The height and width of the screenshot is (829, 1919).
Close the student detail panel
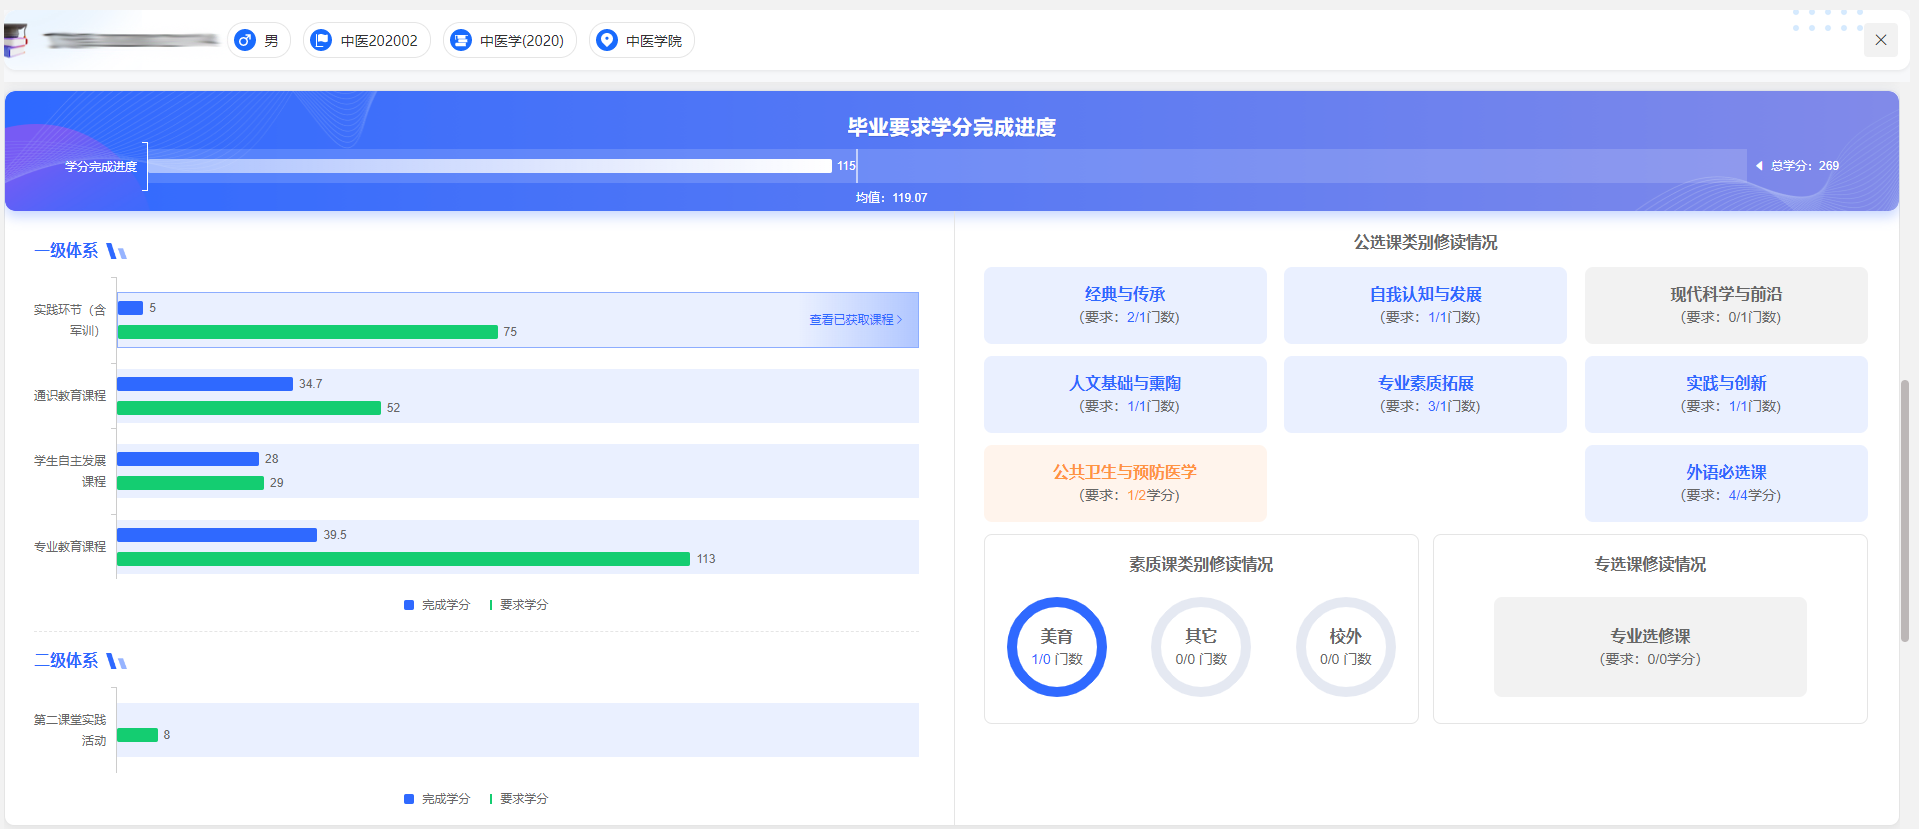(1880, 40)
